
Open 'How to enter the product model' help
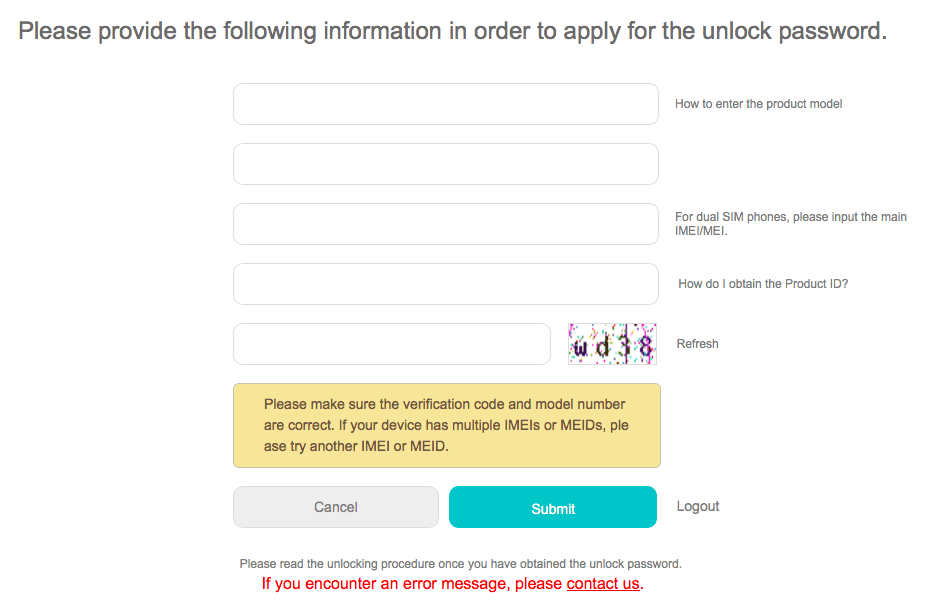click(x=758, y=104)
